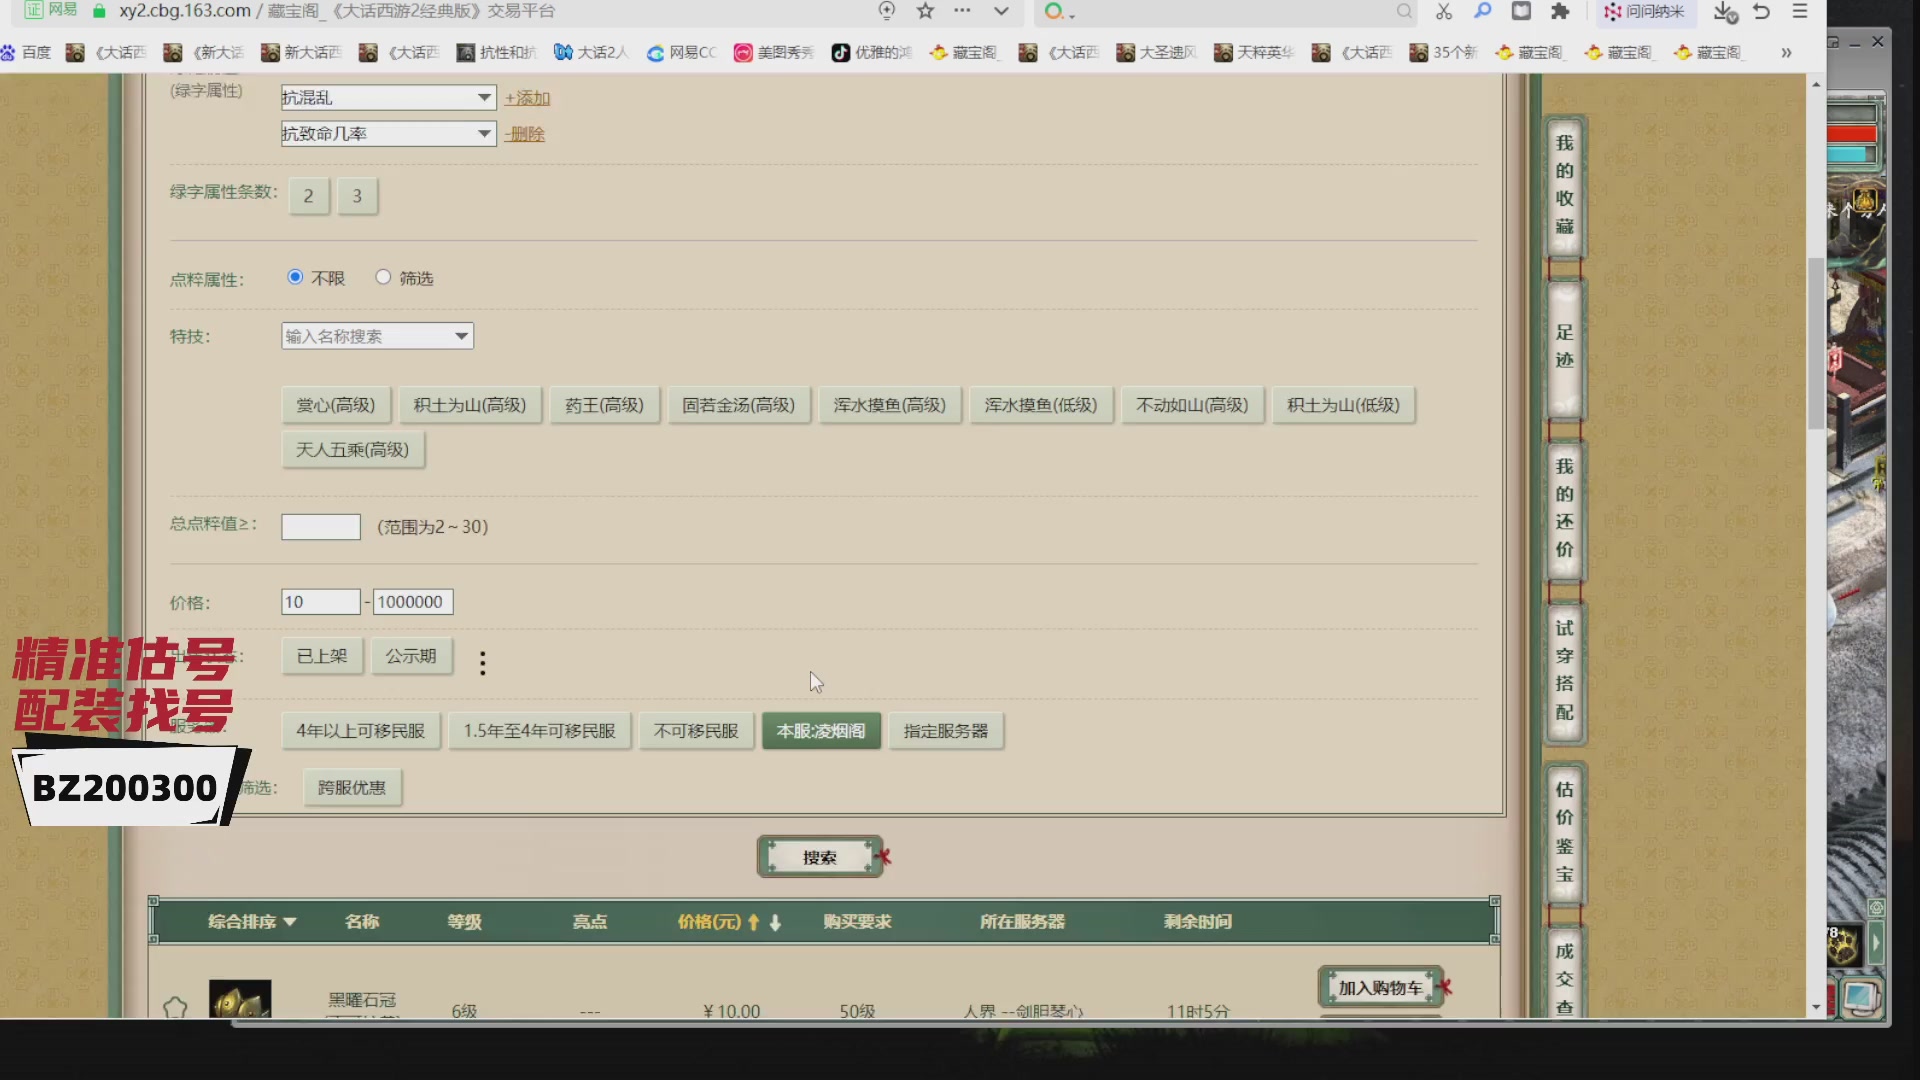Open 估价鉴宝 side tab
The height and width of the screenshot is (1080, 1920).
coord(1564,831)
